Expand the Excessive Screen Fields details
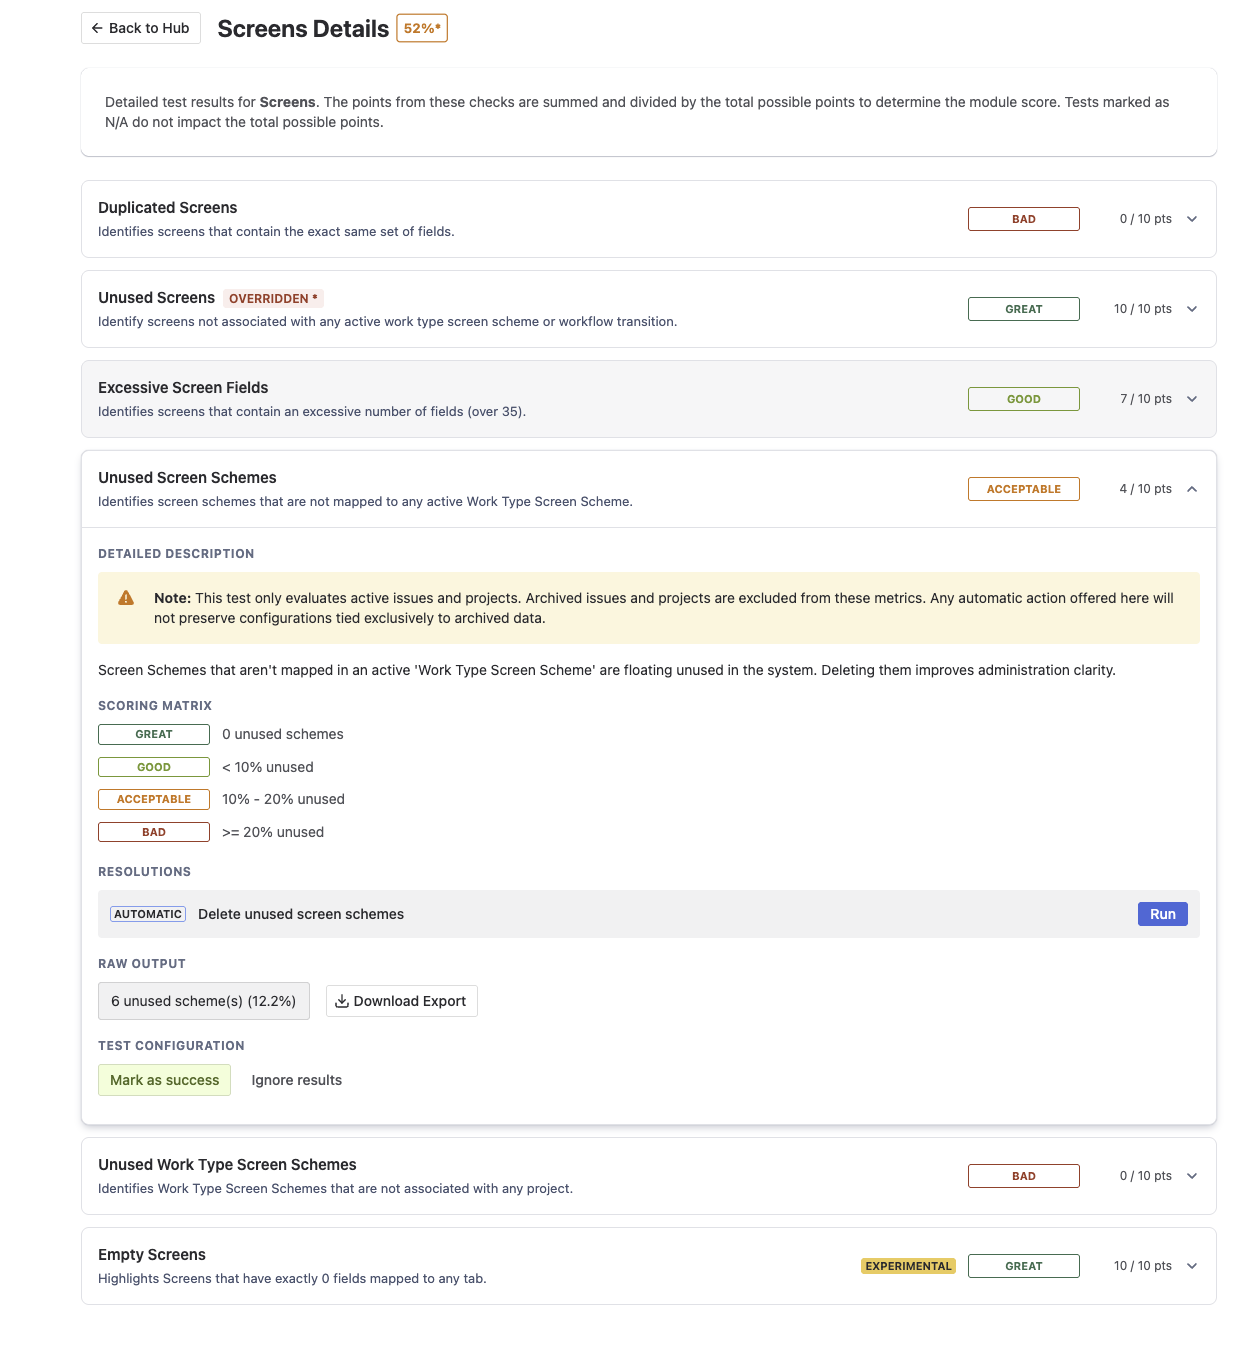1251x1353 pixels. pos(1191,399)
